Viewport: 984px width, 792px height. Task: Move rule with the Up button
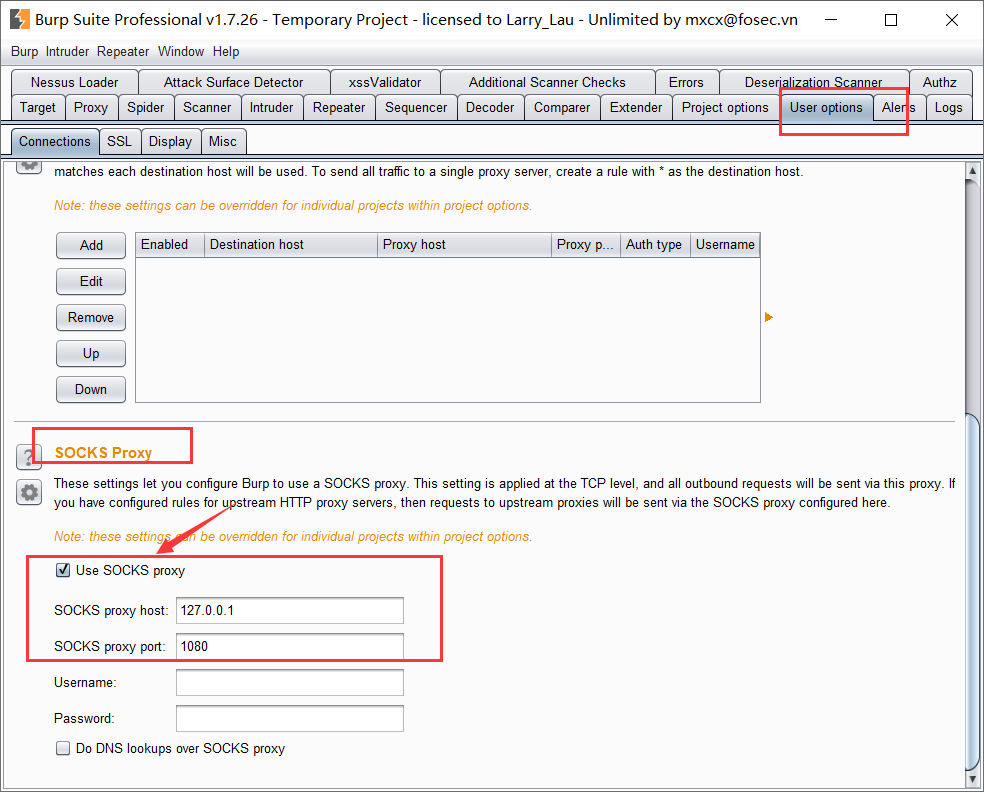point(91,353)
